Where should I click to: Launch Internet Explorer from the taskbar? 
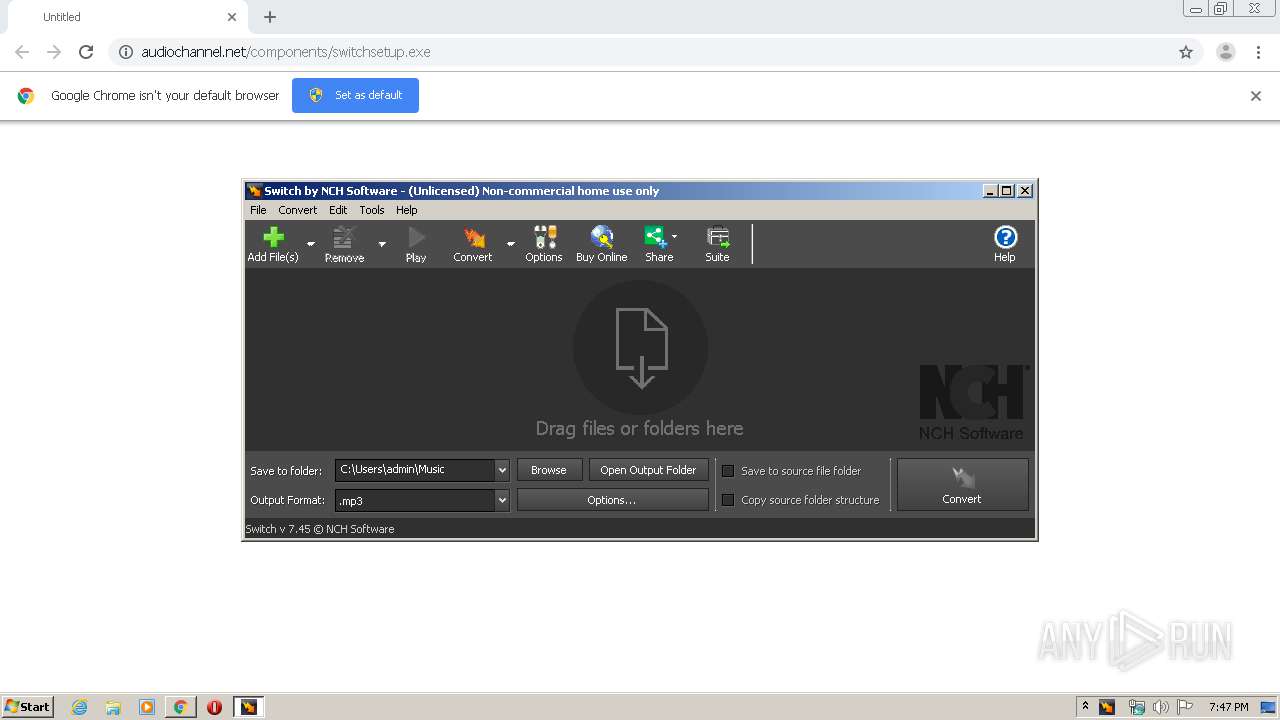coord(79,707)
